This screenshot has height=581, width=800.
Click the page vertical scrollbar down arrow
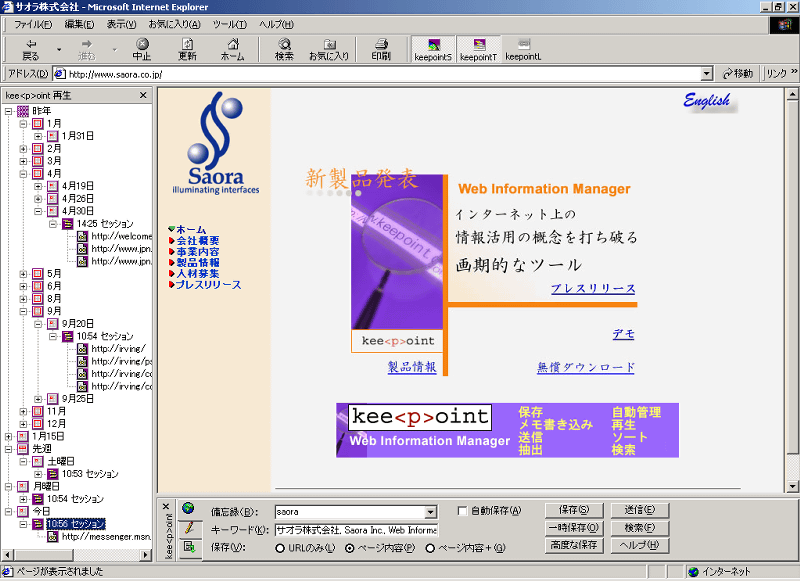792,487
